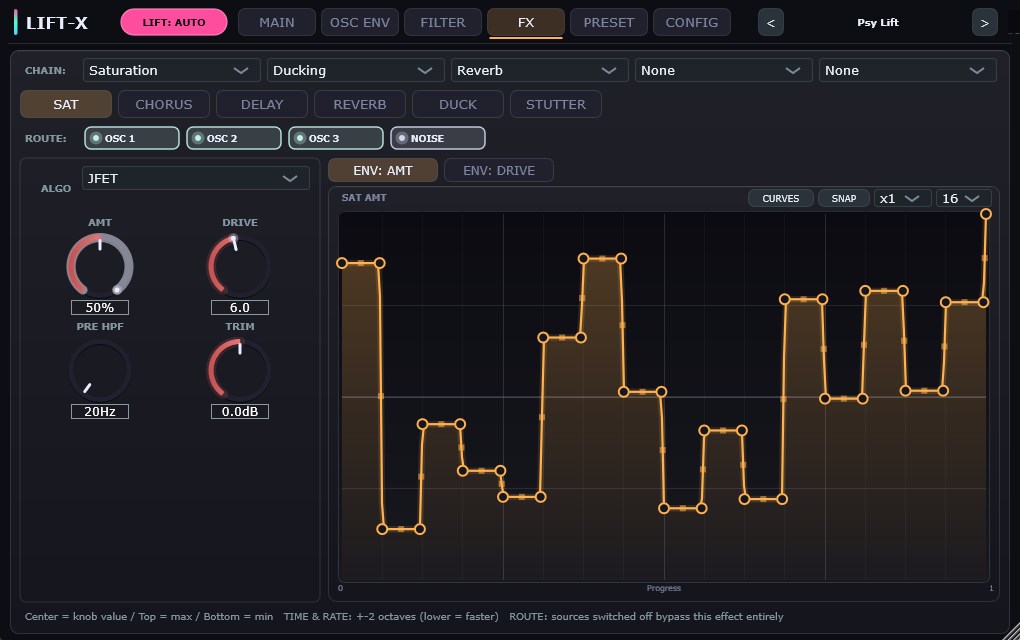Select the FX tab
Image resolution: width=1020 pixels, height=640 pixels.
[x=526, y=22]
